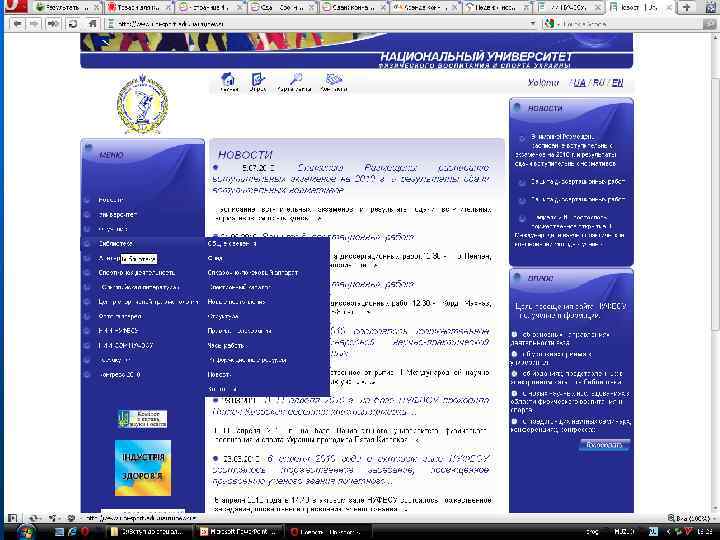Click the Ukrainian government banner image
The width and height of the screenshot is (720, 540).
143,419
